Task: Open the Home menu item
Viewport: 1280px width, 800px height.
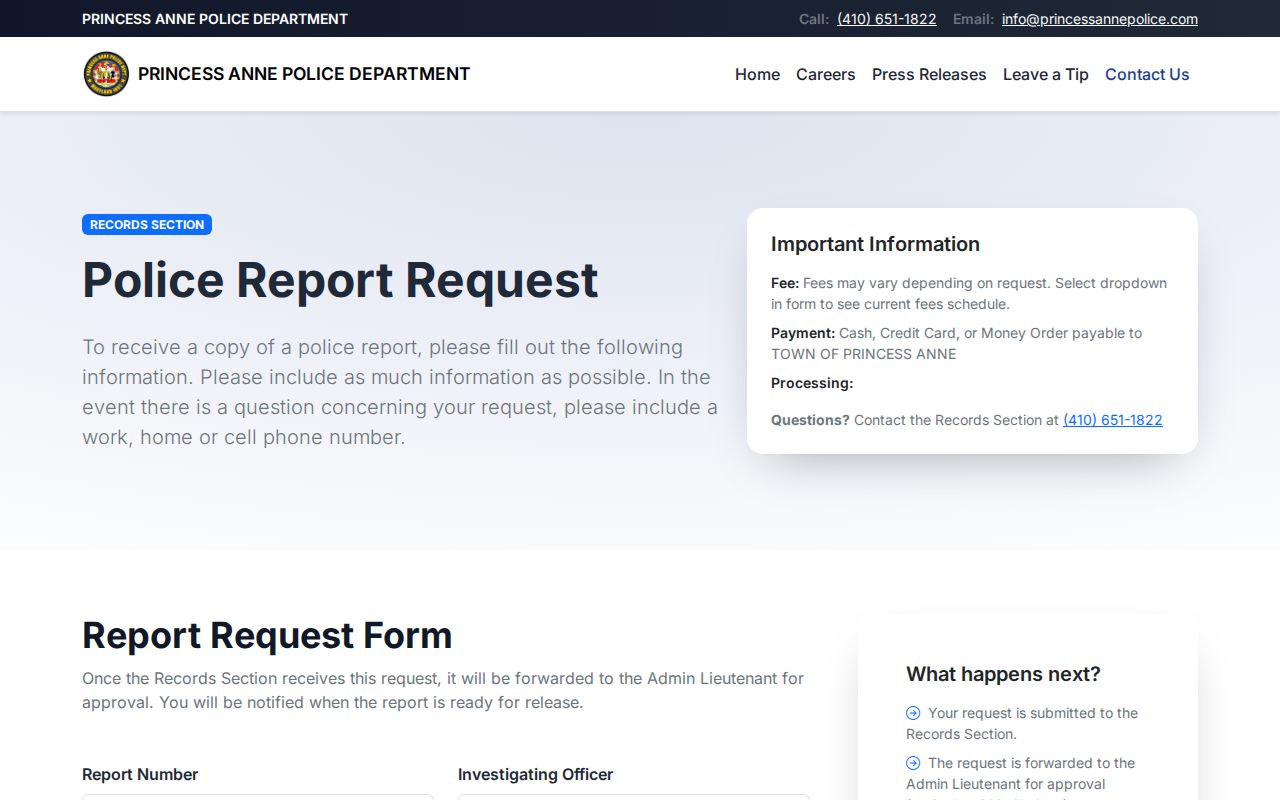Action: (757, 74)
